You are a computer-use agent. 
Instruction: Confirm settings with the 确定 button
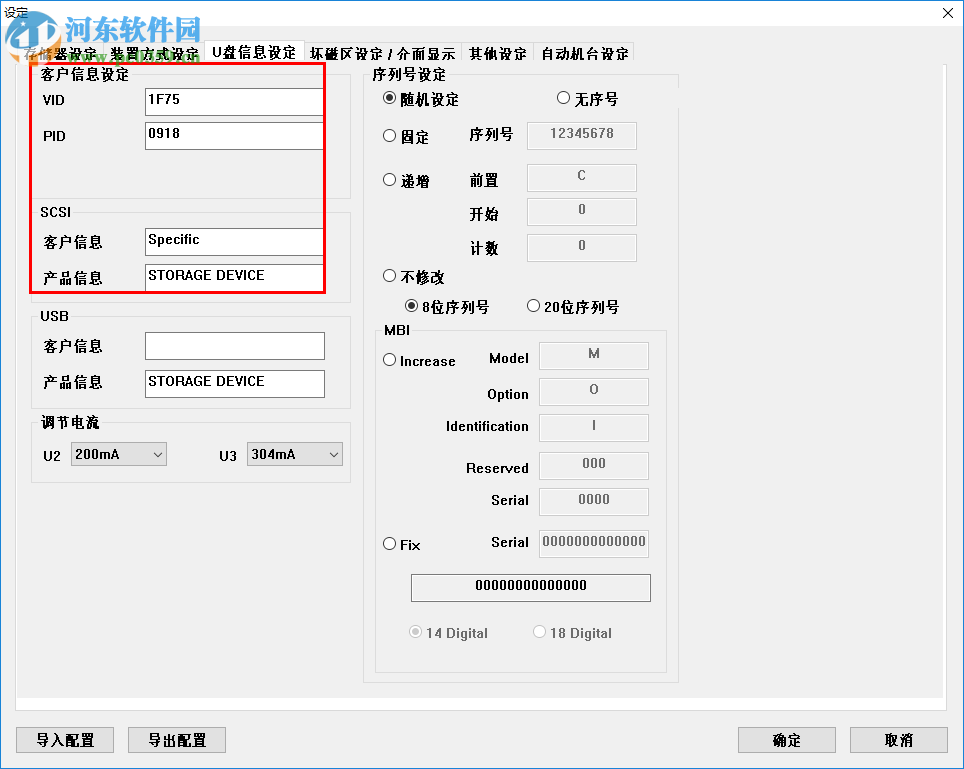(786, 740)
